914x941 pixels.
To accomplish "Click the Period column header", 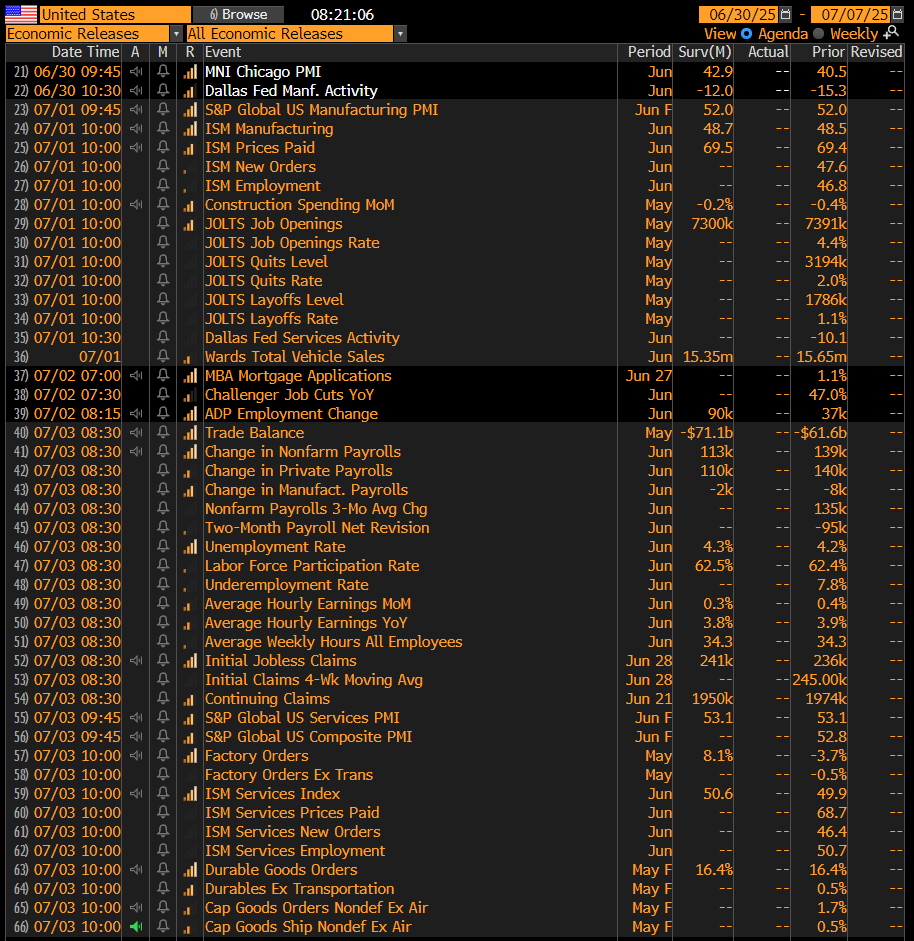I will (649, 52).
